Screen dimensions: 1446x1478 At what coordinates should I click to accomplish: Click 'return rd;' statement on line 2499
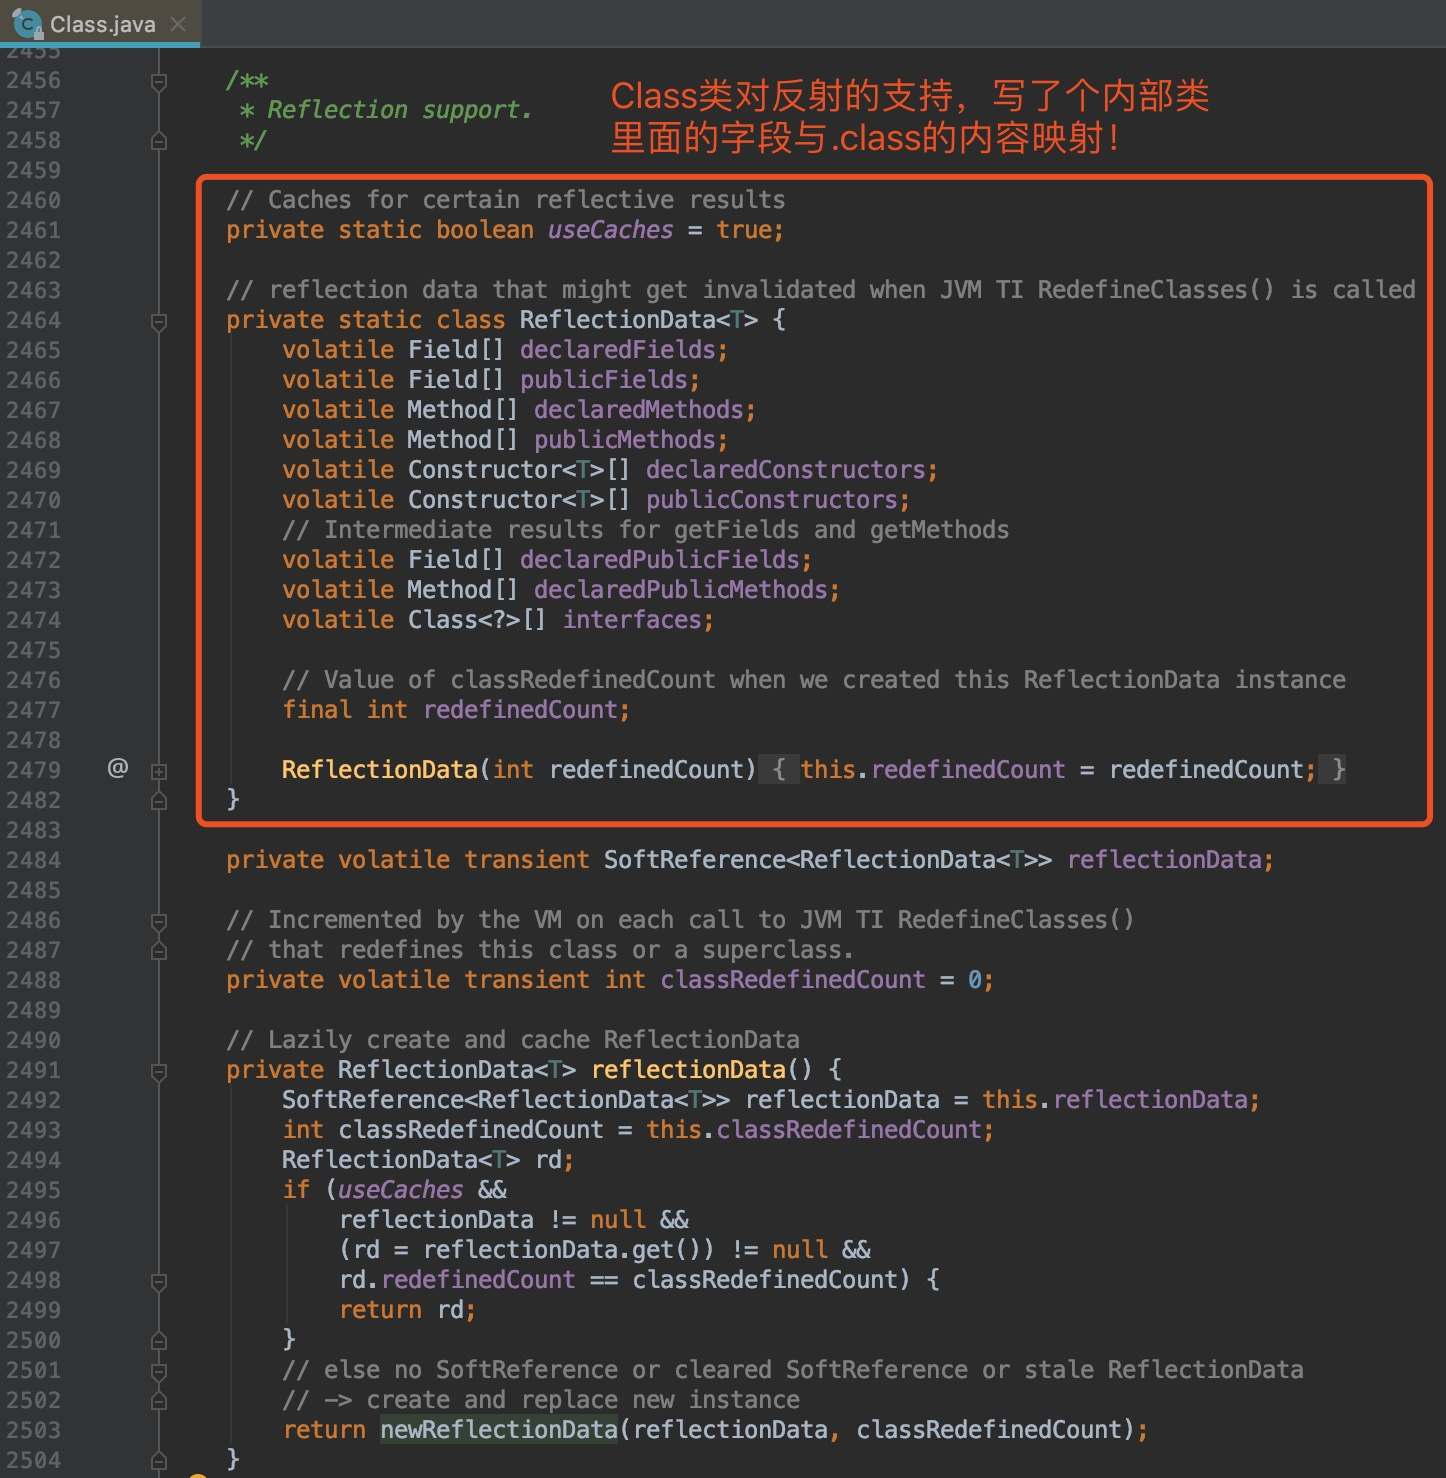[x=408, y=1310]
